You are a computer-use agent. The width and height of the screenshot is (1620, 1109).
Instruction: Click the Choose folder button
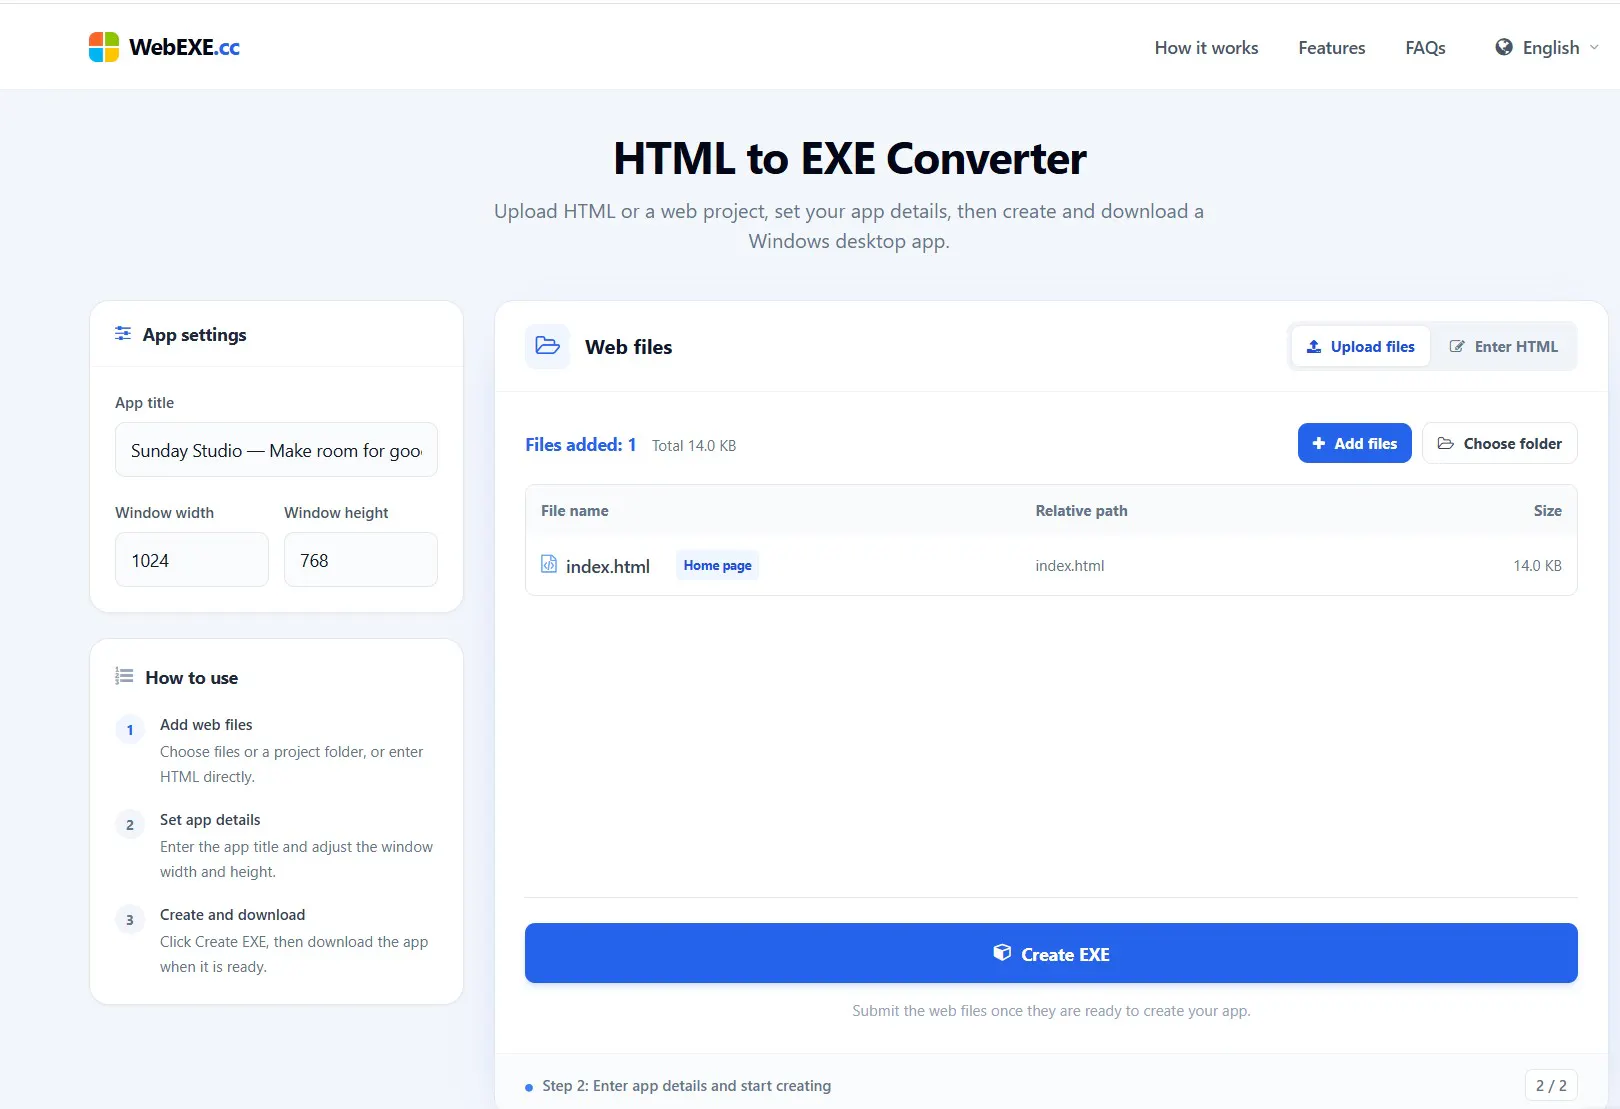(1499, 443)
